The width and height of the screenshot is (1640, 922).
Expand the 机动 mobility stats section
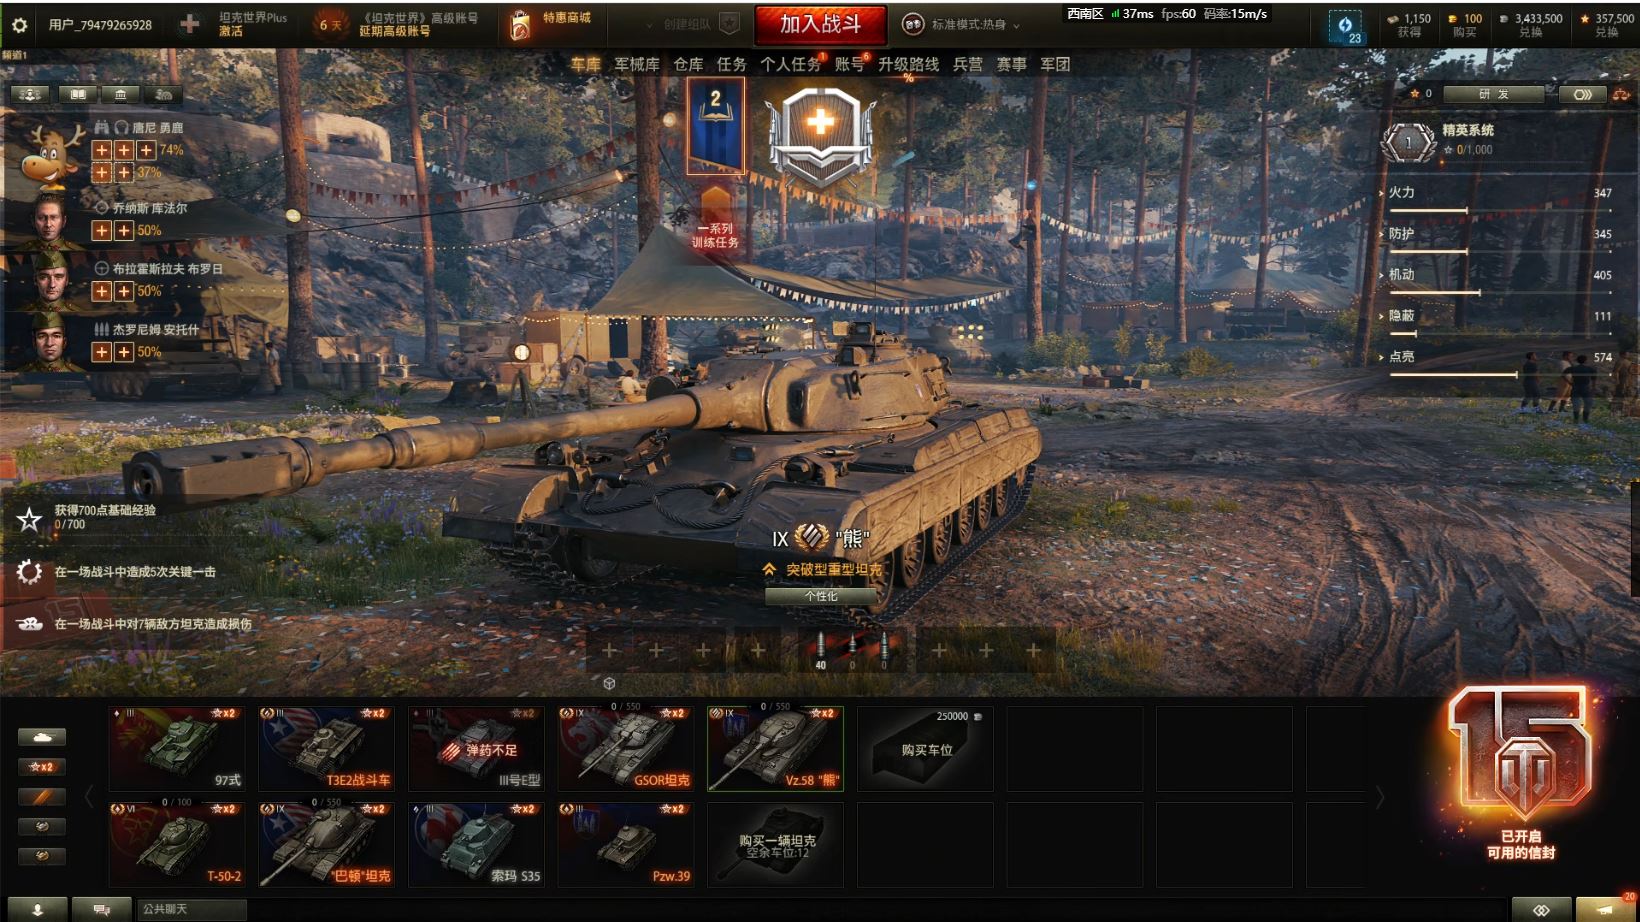(1400, 274)
